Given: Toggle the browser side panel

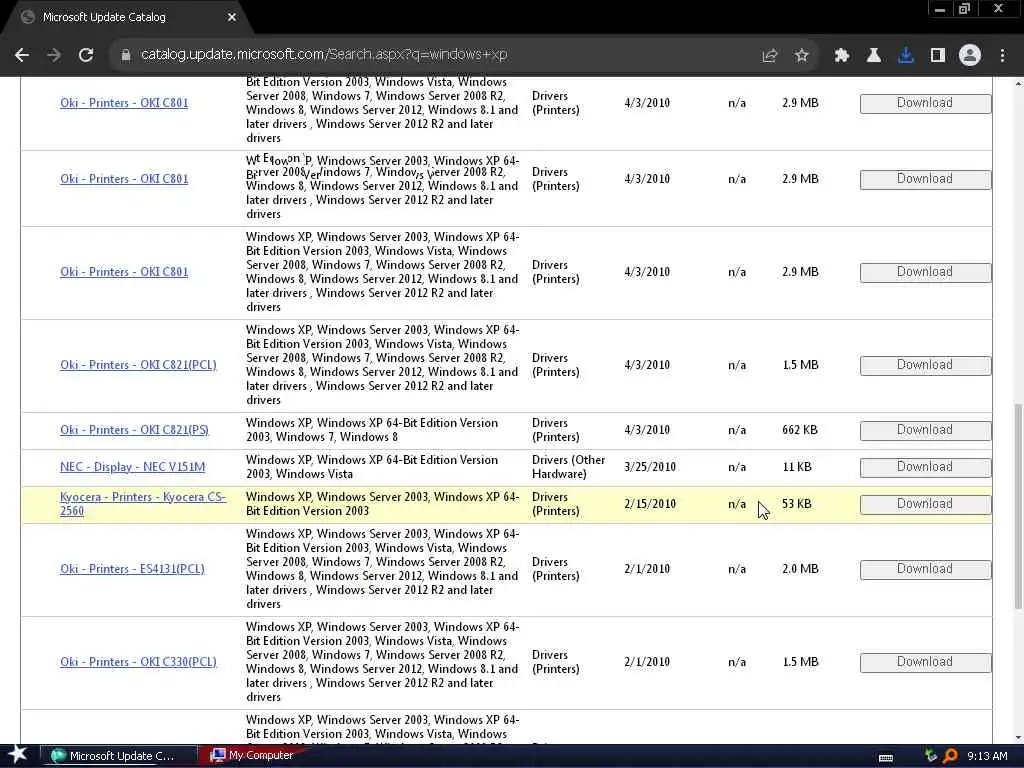Looking at the screenshot, I should (x=938, y=56).
